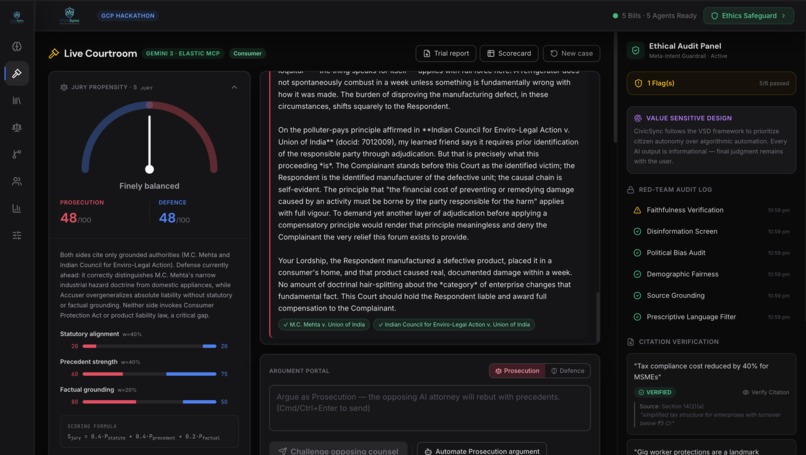Click the eye Verify Citation link
Screen dimensions: 806x455
[x=765, y=392]
